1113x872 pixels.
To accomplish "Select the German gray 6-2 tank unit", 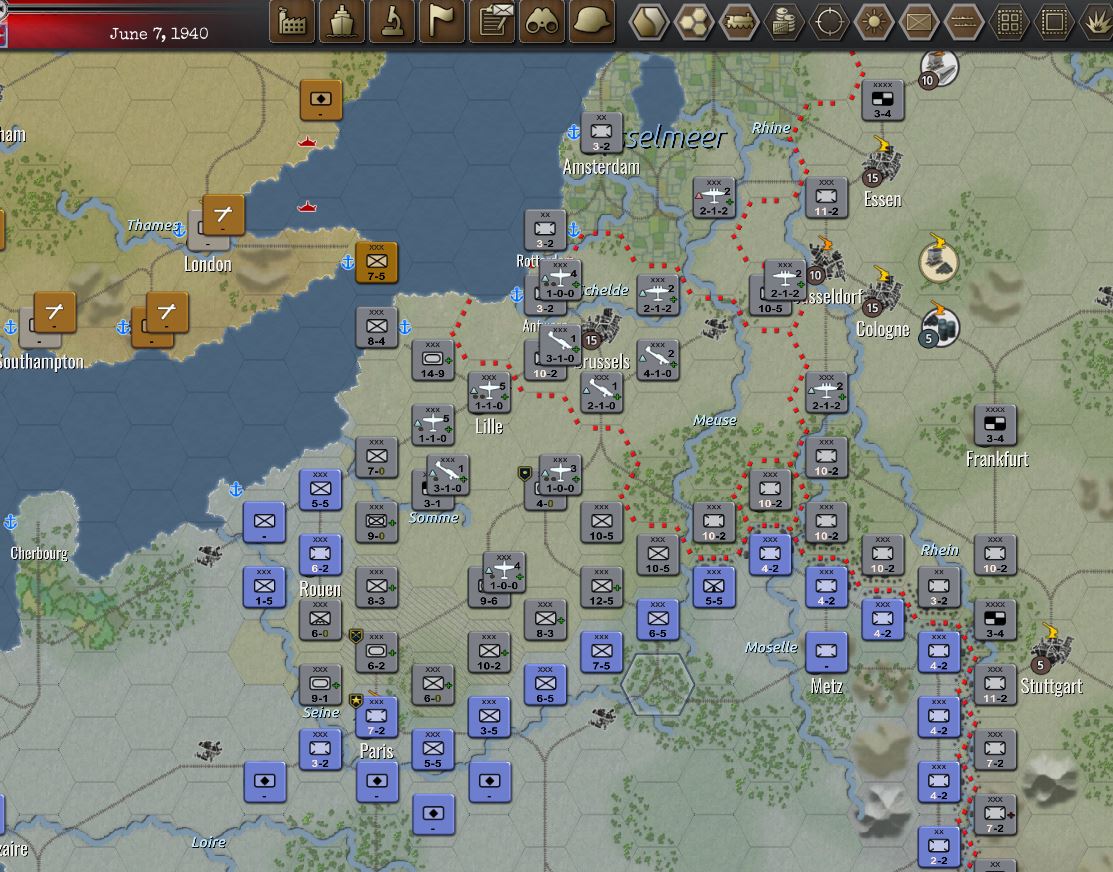I will (376, 652).
